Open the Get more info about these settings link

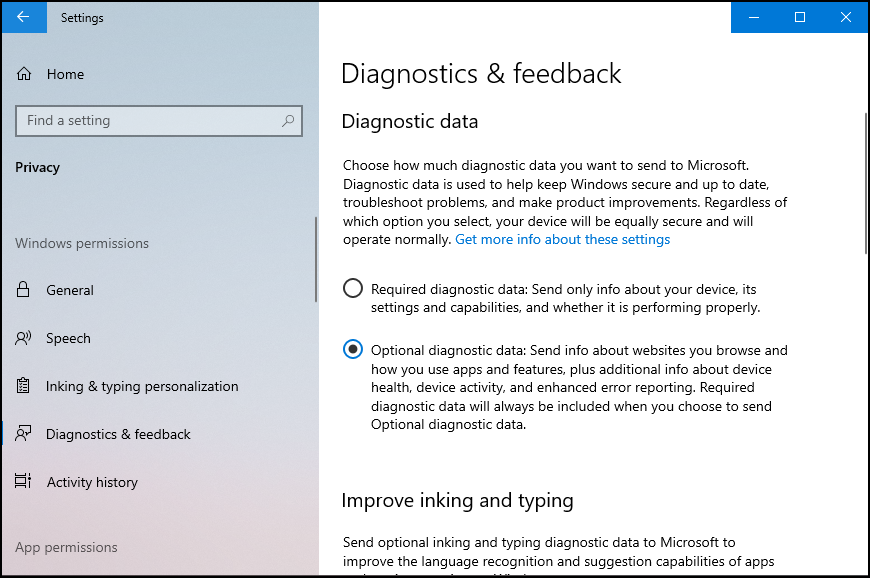pyautogui.click(x=562, y=239)
